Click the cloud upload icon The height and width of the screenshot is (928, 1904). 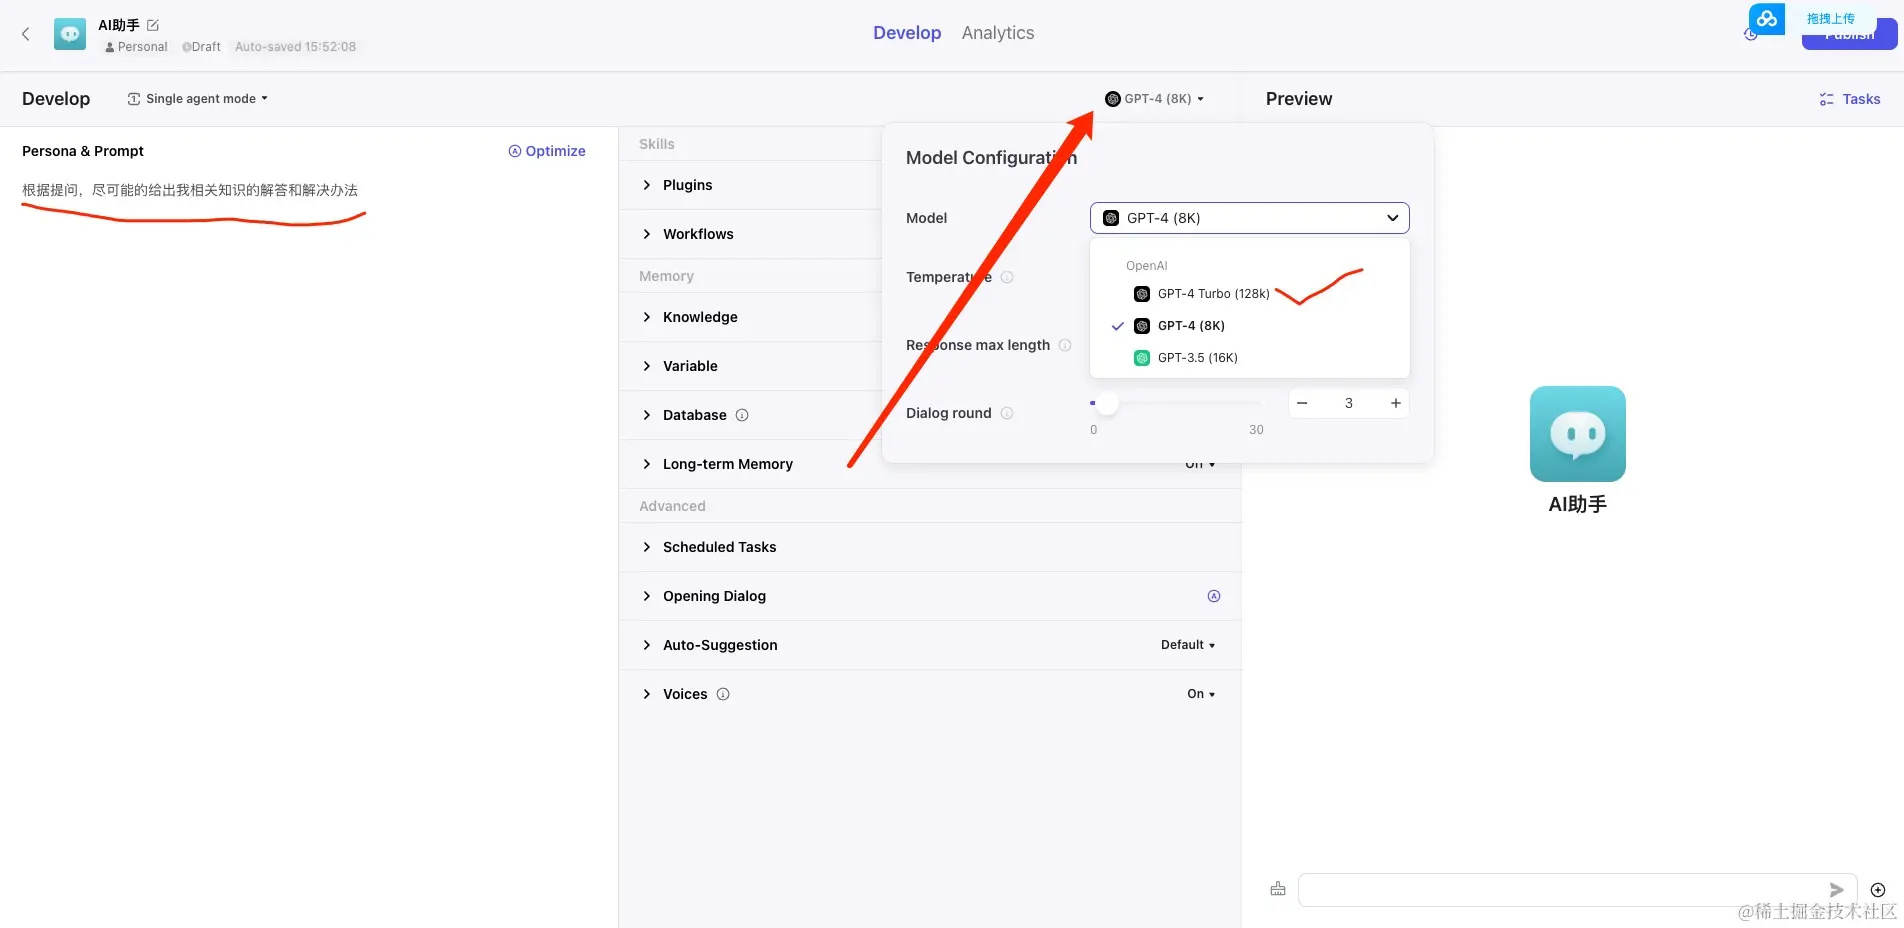[x=1767, y=18]
